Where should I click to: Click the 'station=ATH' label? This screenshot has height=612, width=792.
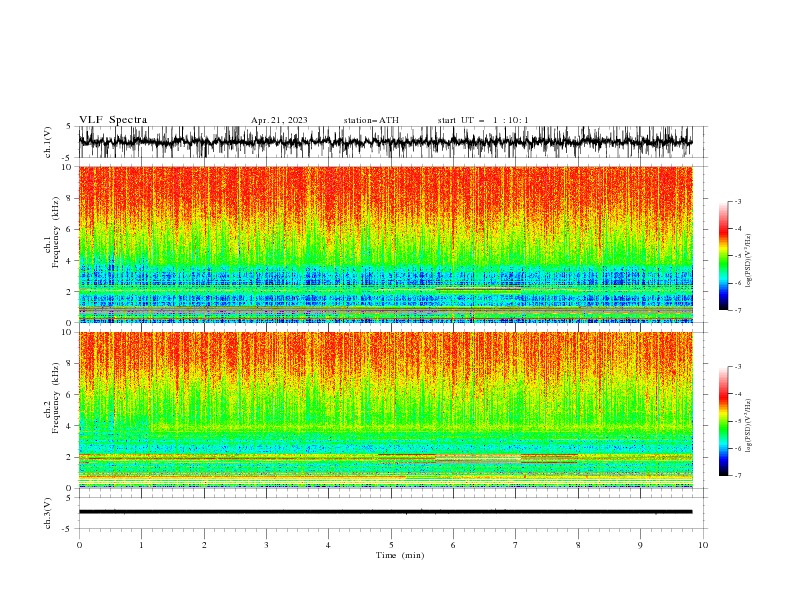click(x=371, y=120)
